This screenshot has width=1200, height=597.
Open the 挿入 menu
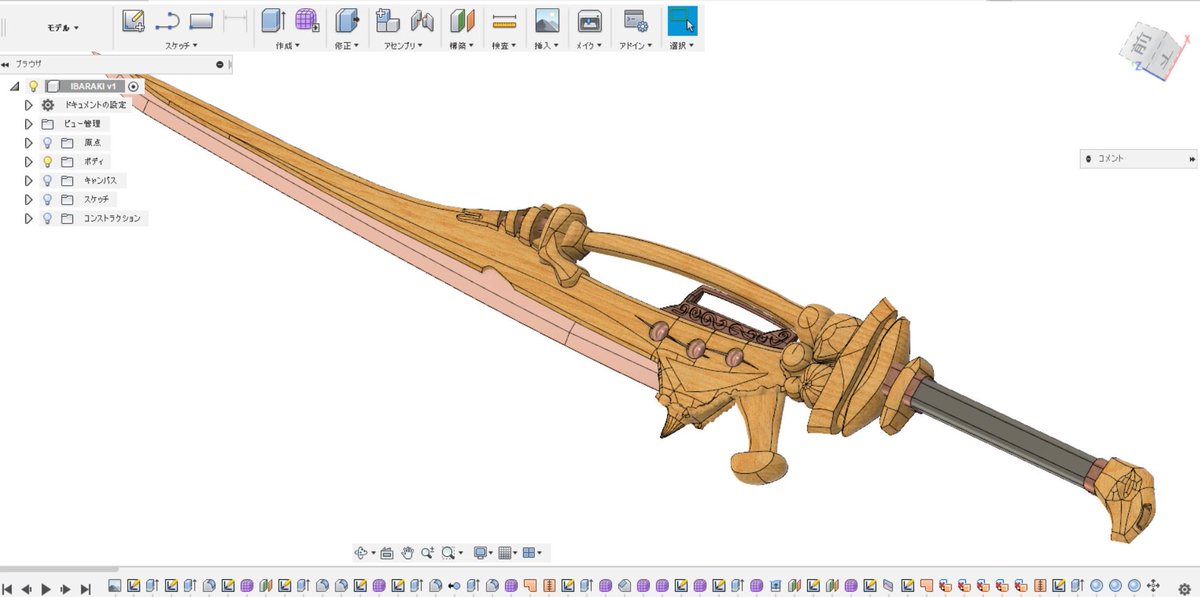pyautogui.click(x=547, y=45)
